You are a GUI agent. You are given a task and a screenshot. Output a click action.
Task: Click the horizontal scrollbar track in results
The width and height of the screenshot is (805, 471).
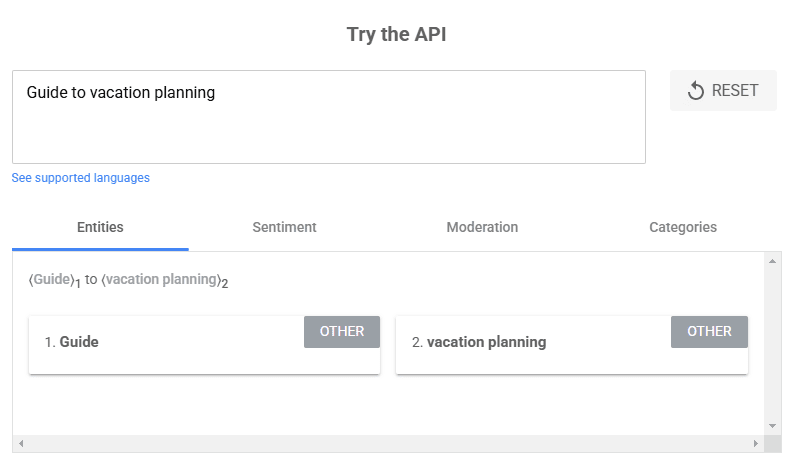[x=388, y=443]
